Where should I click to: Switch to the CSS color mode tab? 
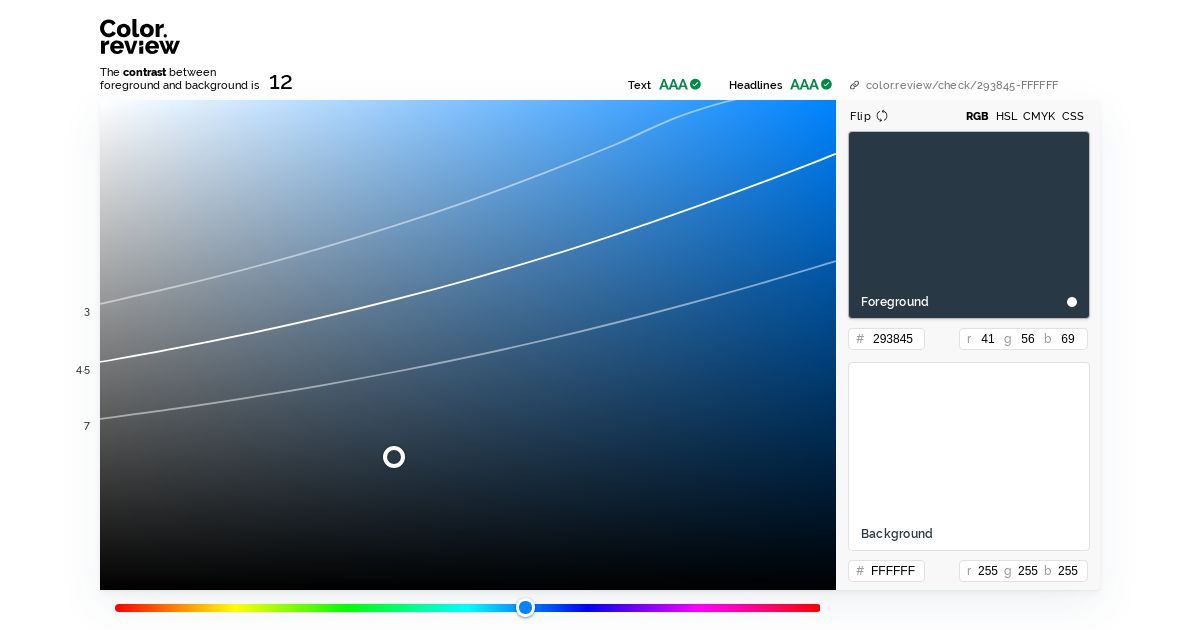pos(1072,116)
